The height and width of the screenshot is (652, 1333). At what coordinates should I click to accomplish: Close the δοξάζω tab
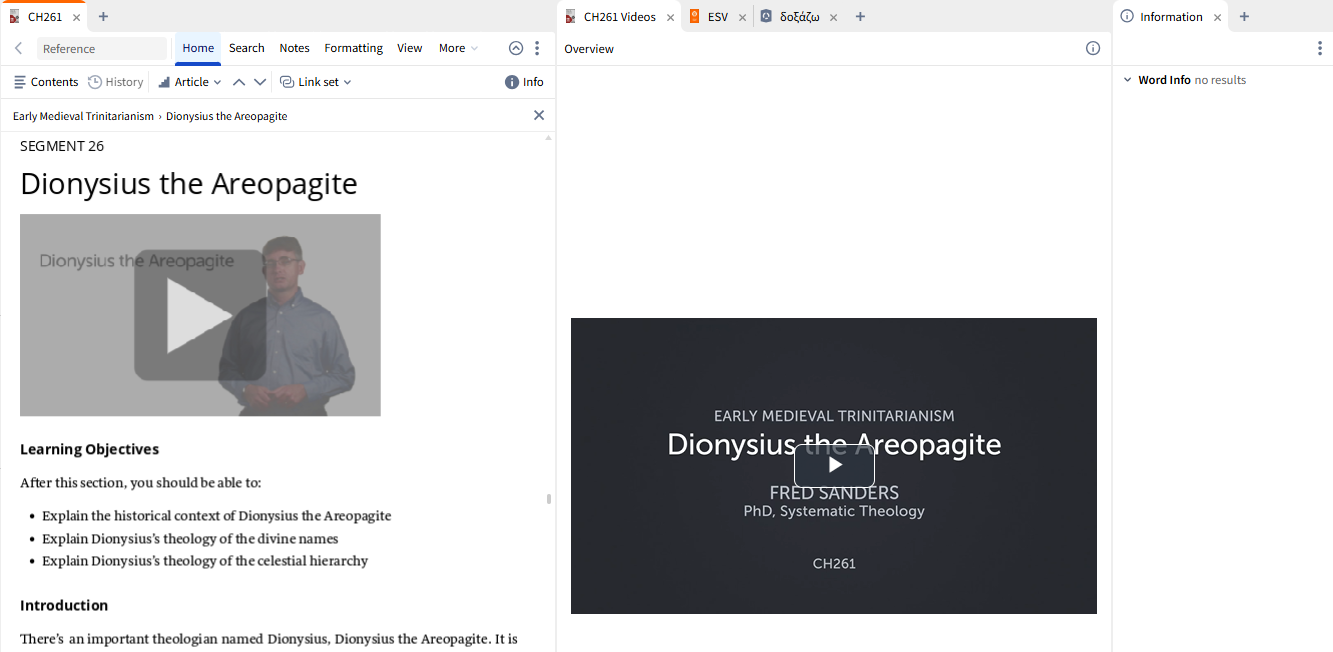pos(833,17)
